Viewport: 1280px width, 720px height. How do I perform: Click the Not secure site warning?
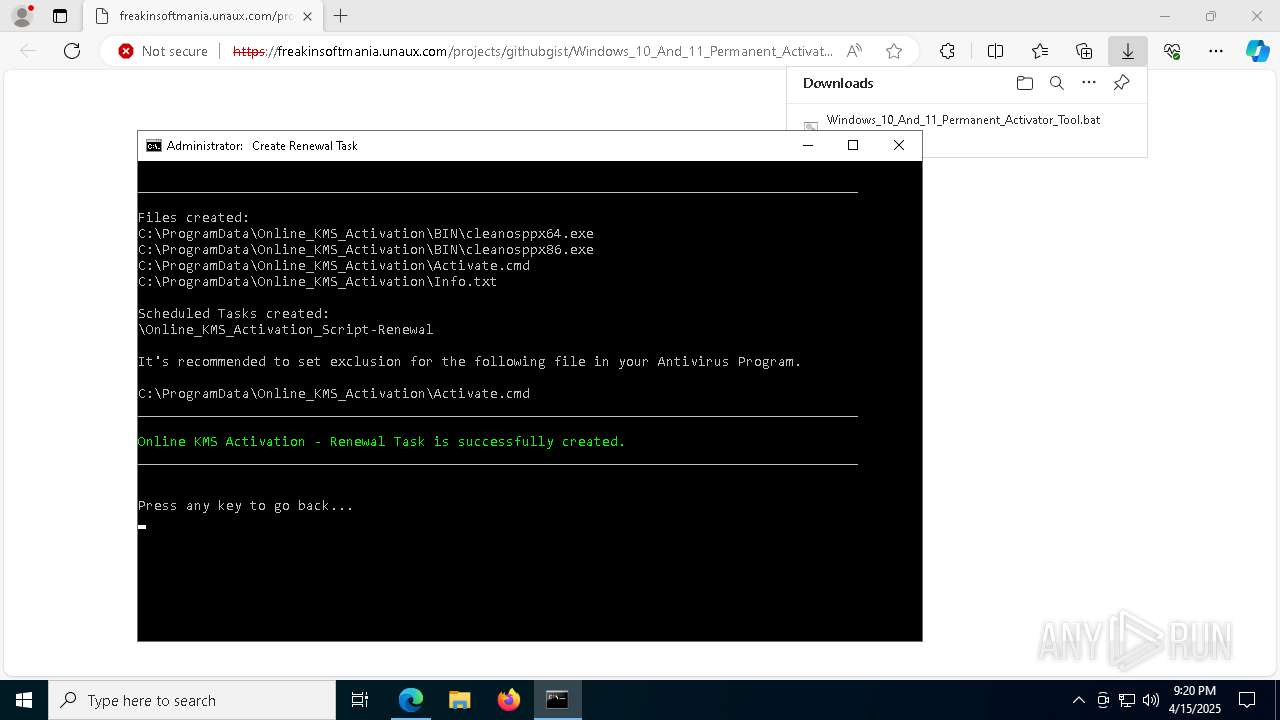(x=163, y=51)
